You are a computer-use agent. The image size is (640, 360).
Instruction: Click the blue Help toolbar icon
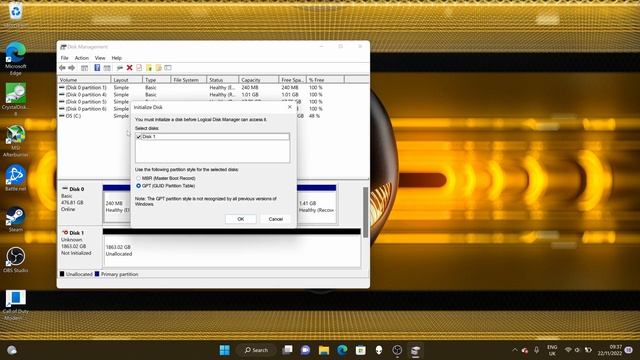tap(97, 68)
